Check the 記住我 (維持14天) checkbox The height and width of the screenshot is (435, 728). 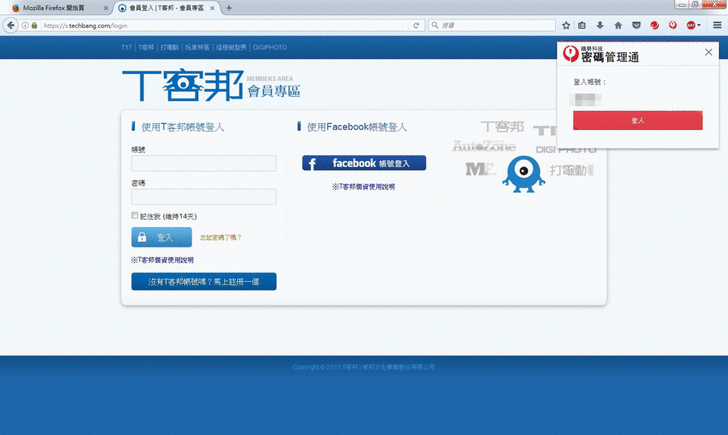tap(135, 215)
